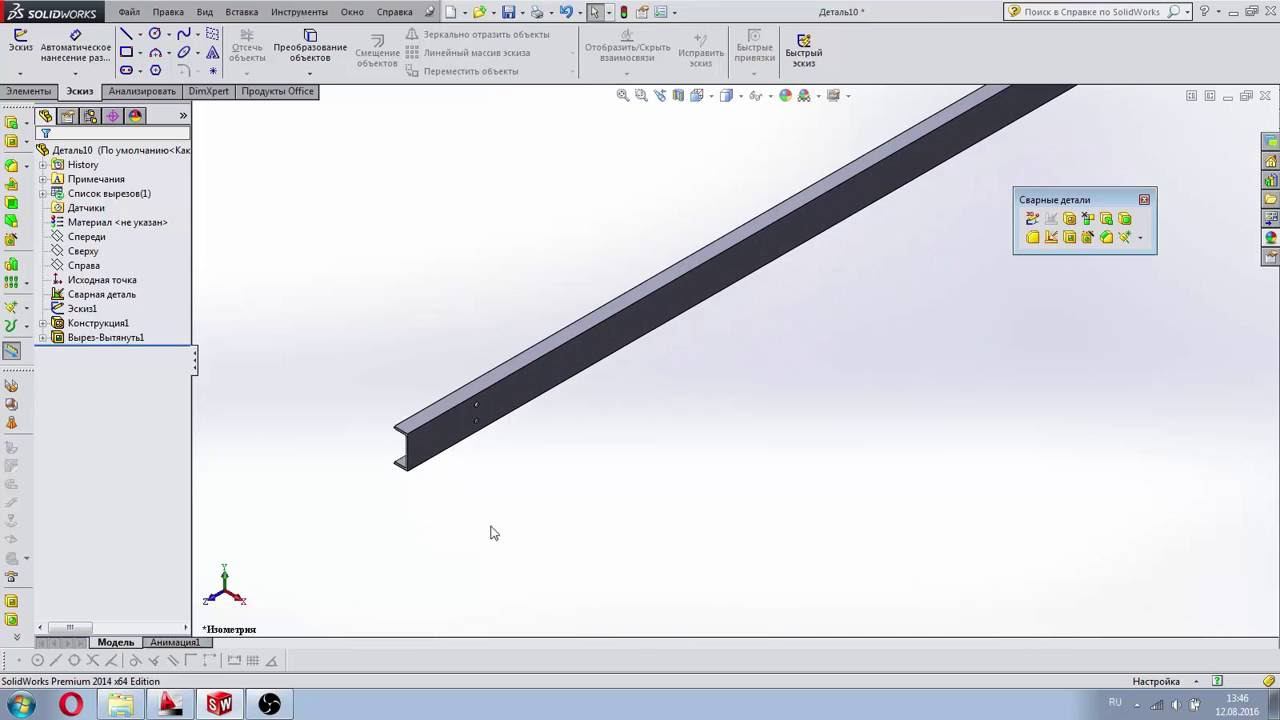Screen dimensions: 1280x720
Task: Open dropdown under Преобразование объектов
Action: pos(310,73)
